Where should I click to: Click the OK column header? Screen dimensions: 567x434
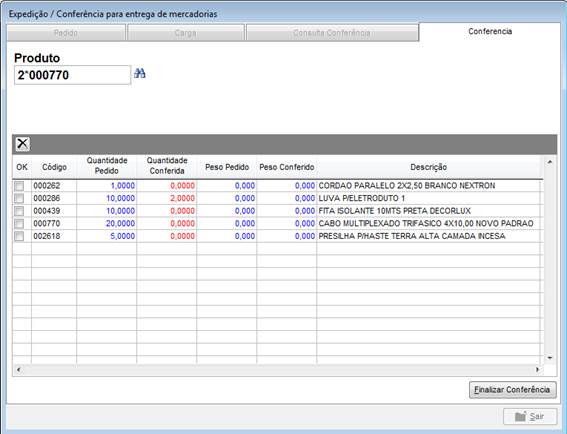point(22,167)
